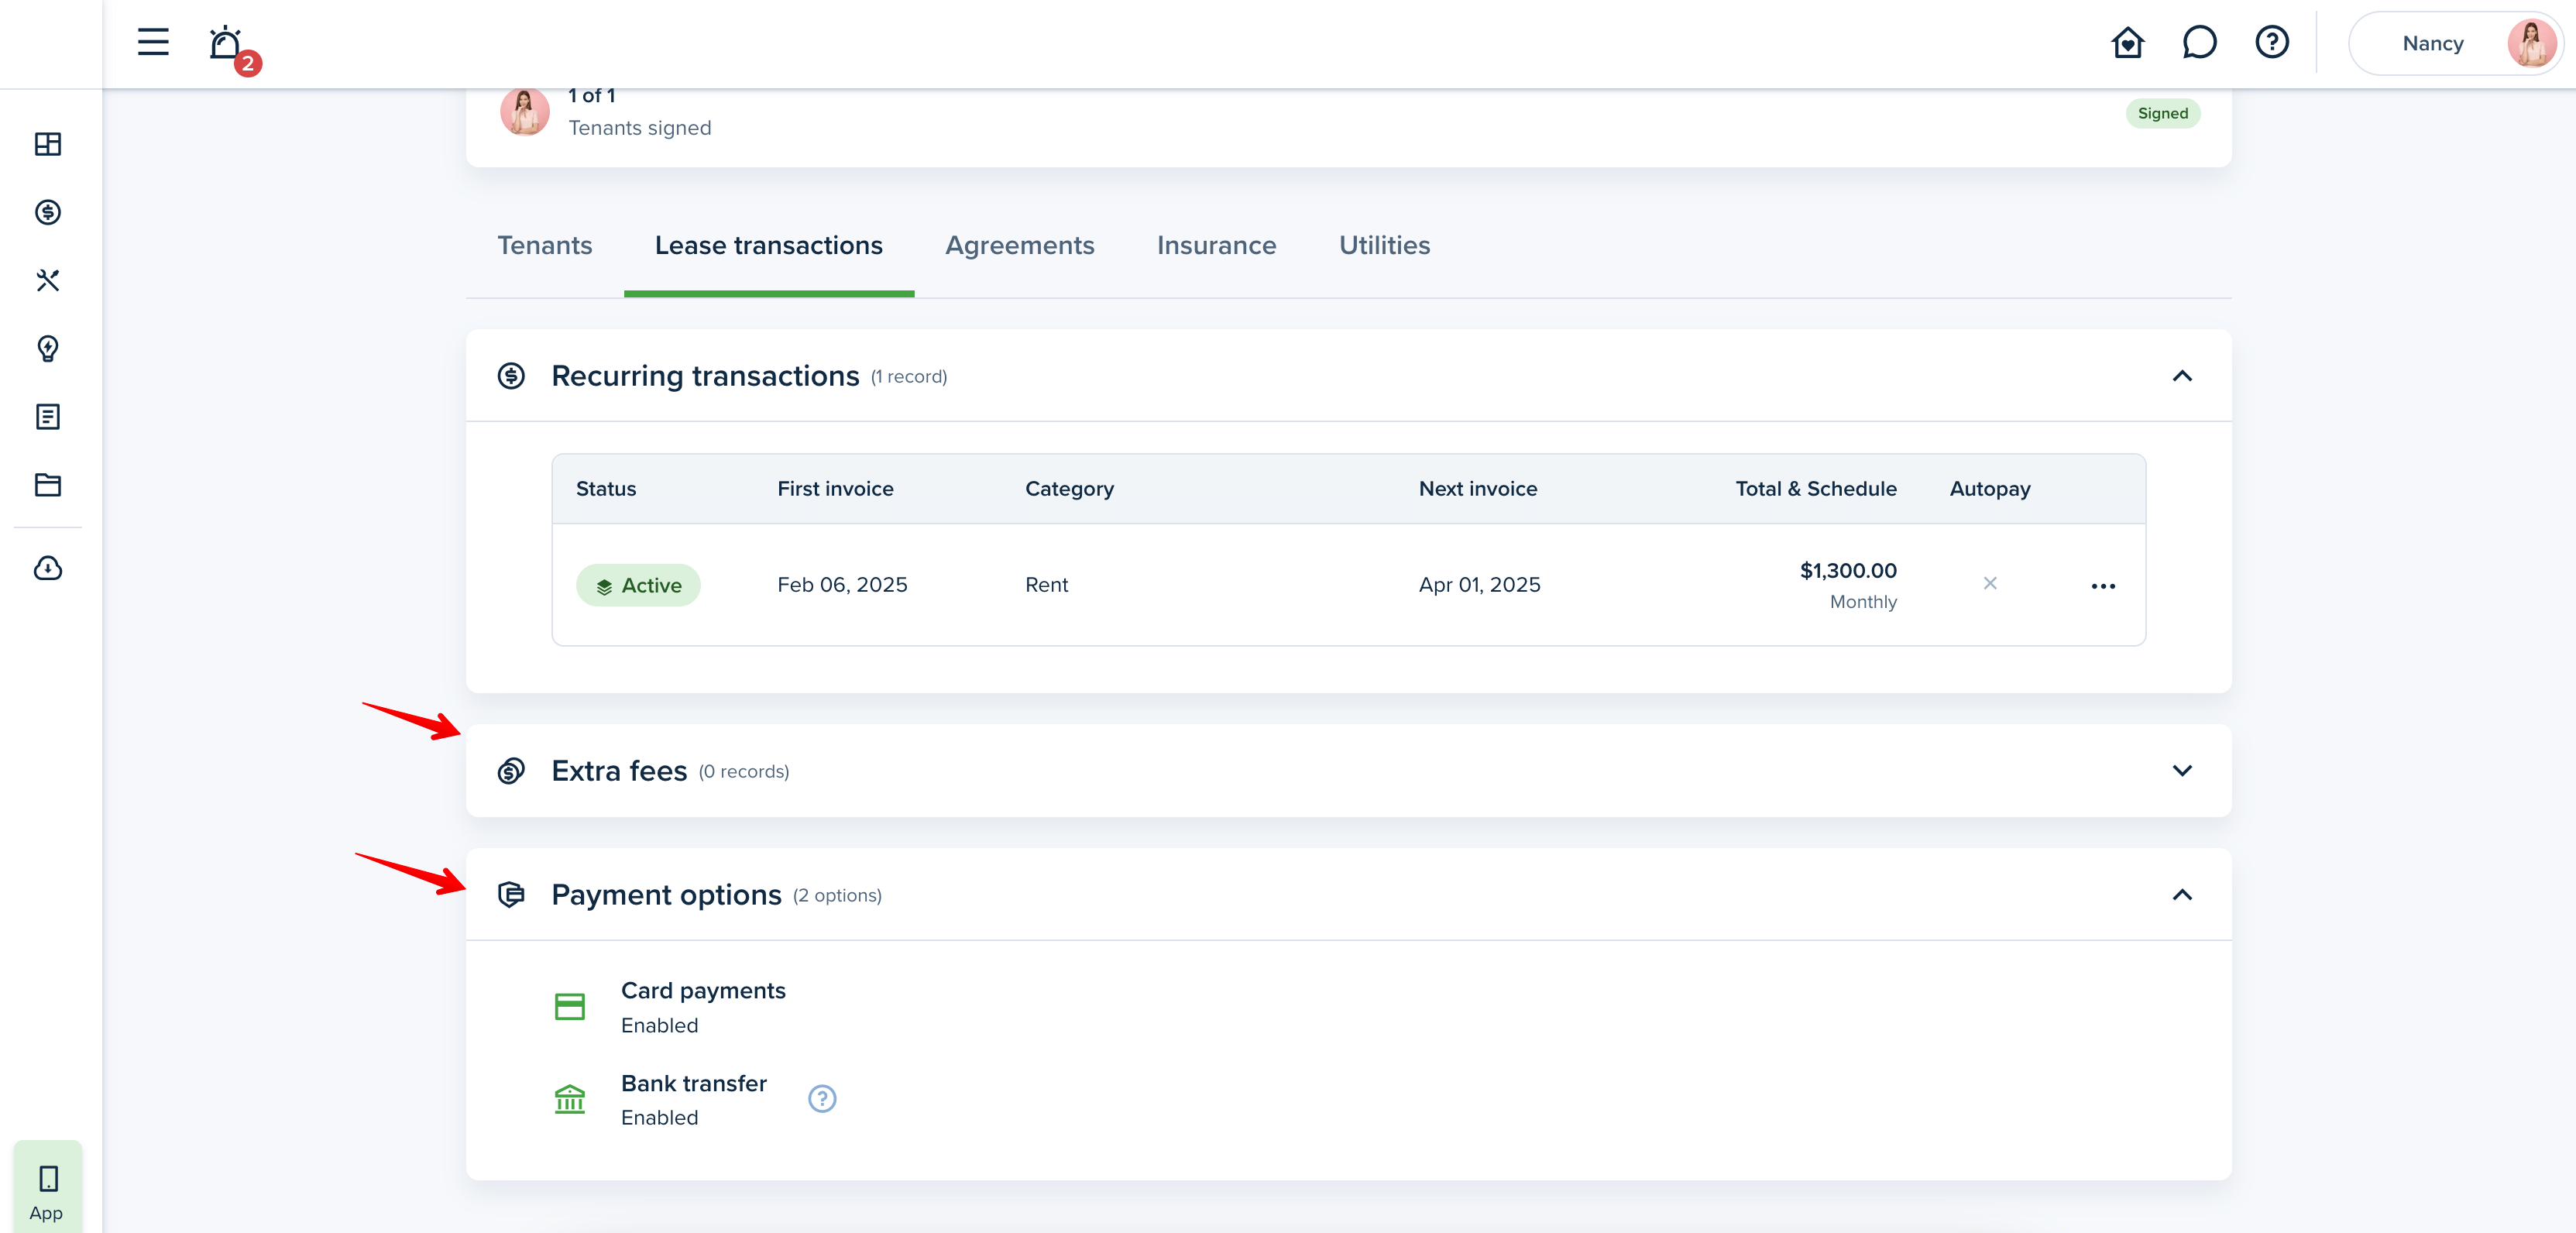
Task: Click the Card payments credit card icon
Action: click(x=569, y=1006)
